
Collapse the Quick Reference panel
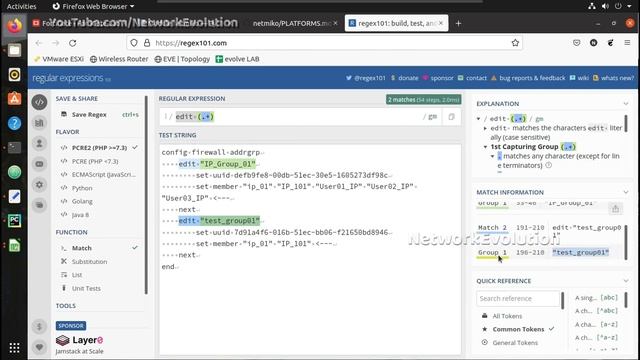[626, 281]
